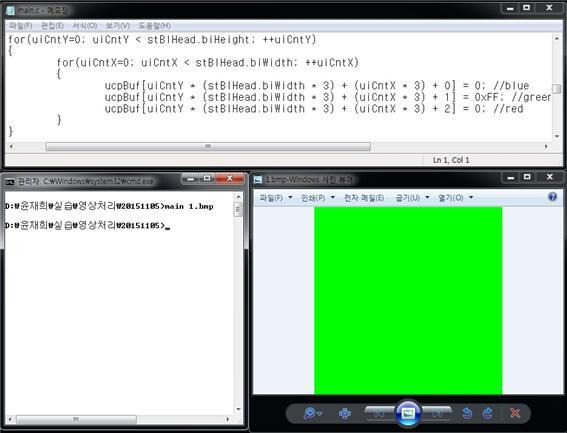Open Photo Viewer's 굽기(U) dropdown
567x433 pixels.
412,198
